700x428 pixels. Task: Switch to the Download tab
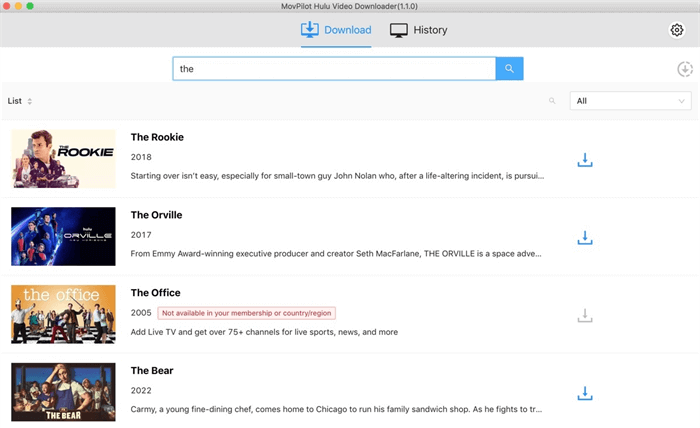[x=336, y=30]
